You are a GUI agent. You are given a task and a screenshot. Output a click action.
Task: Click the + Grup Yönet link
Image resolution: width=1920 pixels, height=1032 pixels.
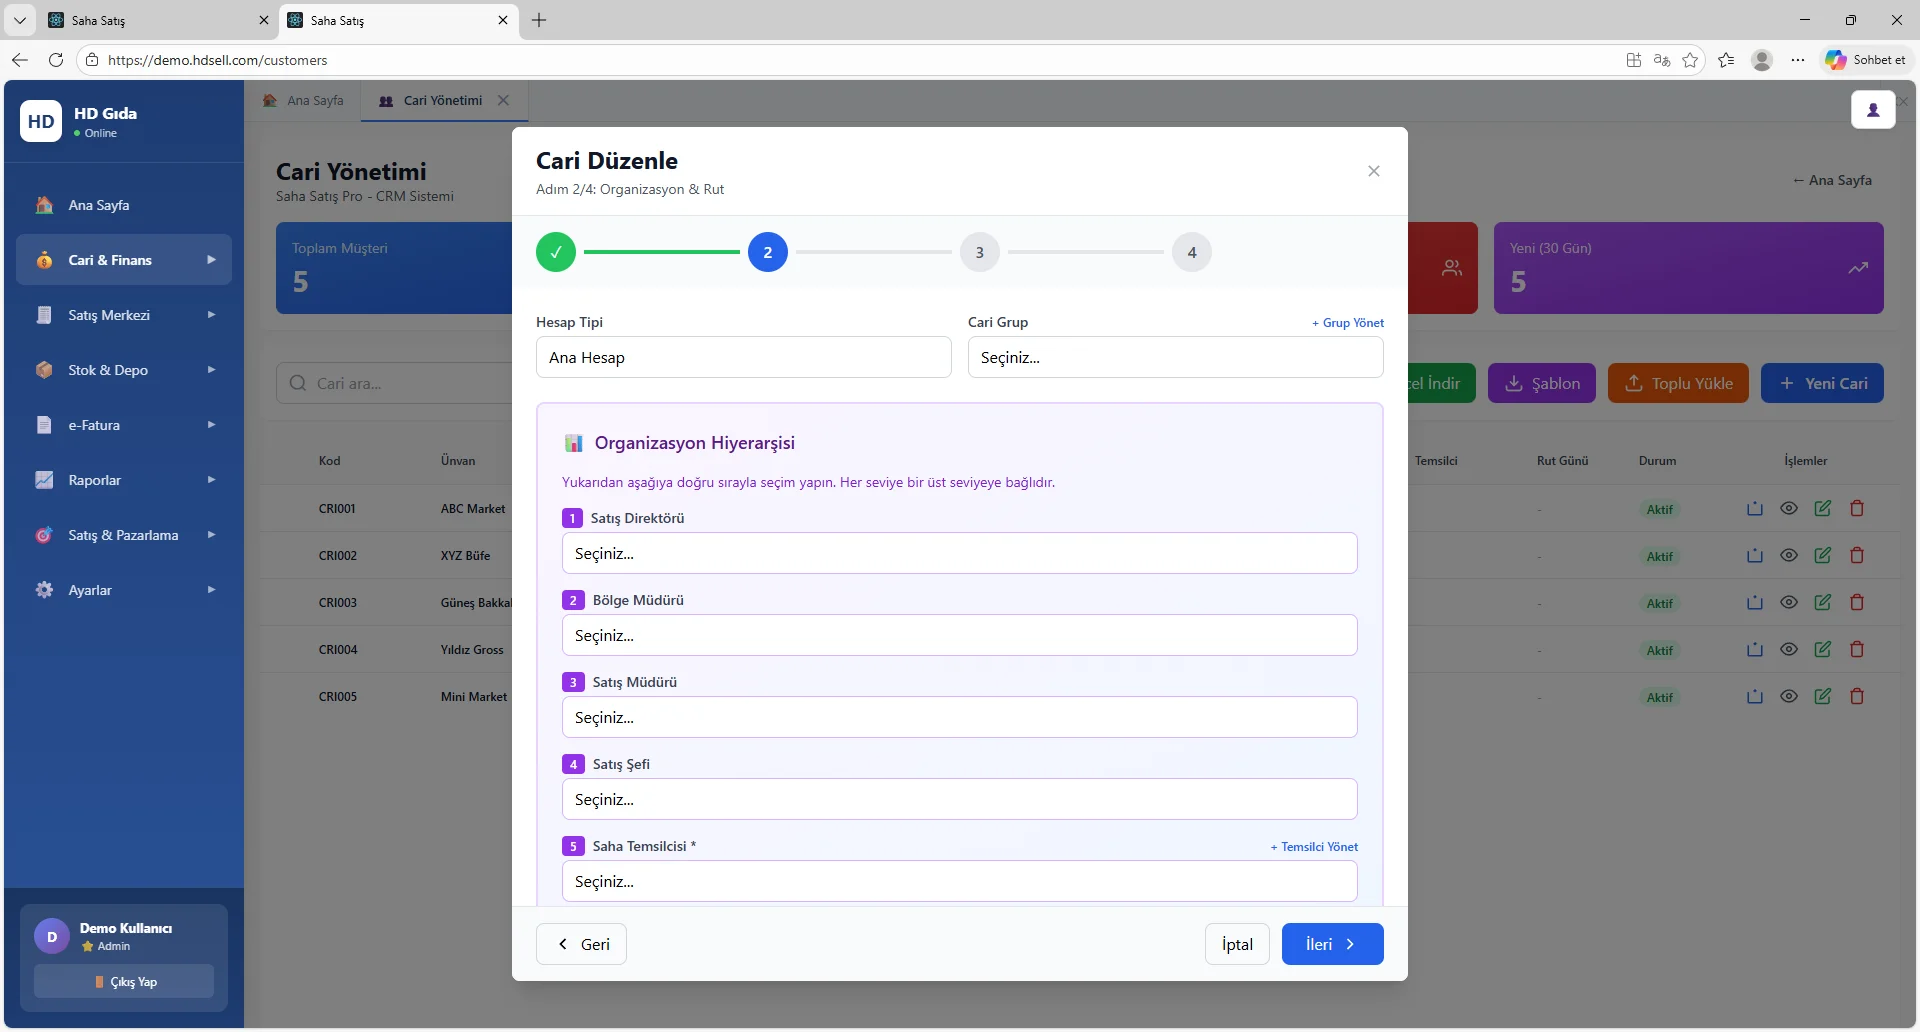tap(1347, 323)
